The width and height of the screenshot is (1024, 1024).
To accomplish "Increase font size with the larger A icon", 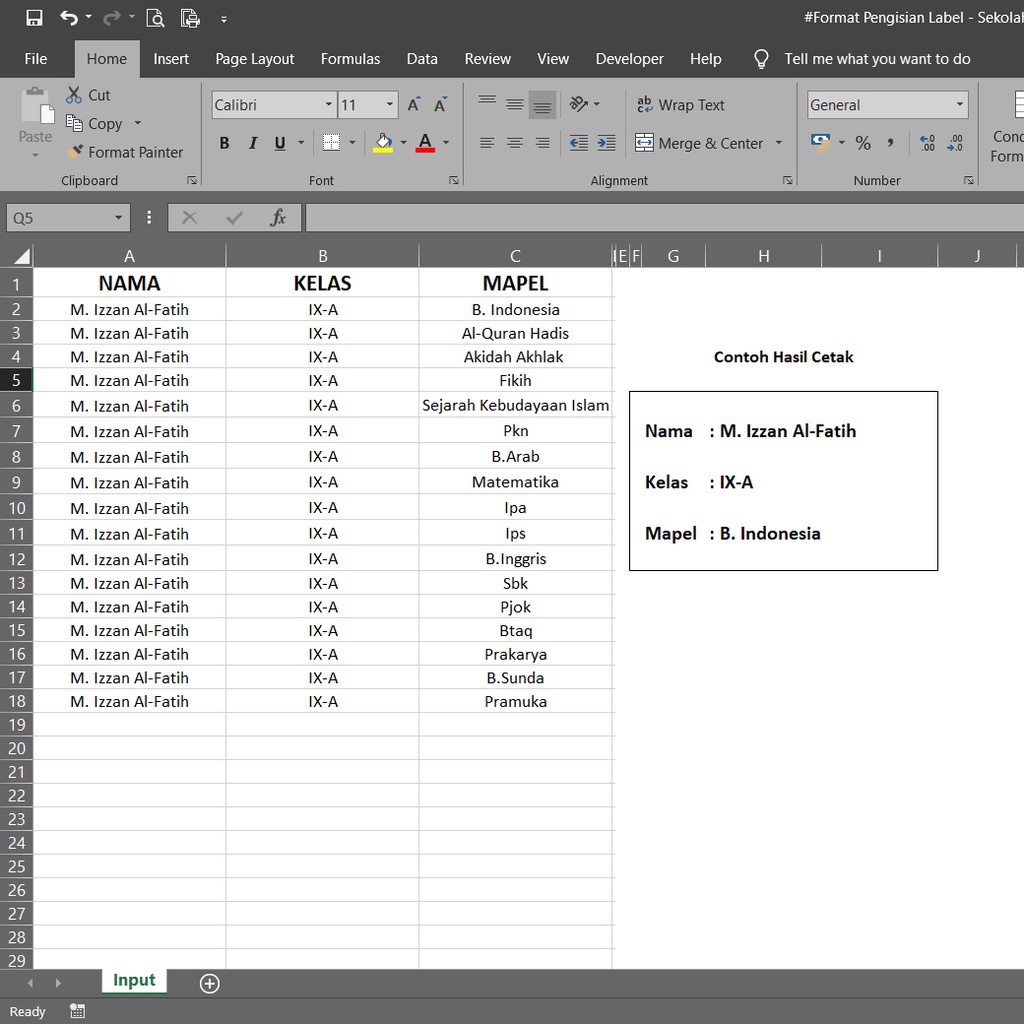I will 414,105.
